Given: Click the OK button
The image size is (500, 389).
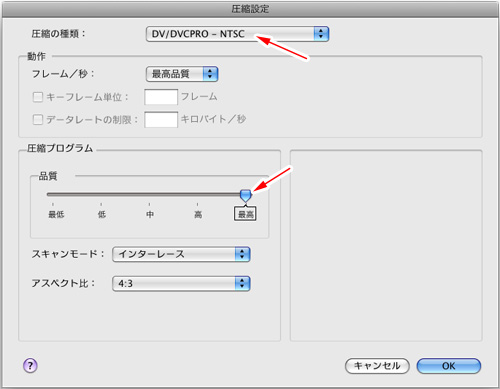Looking at the screenshot, I should point(449,366).
